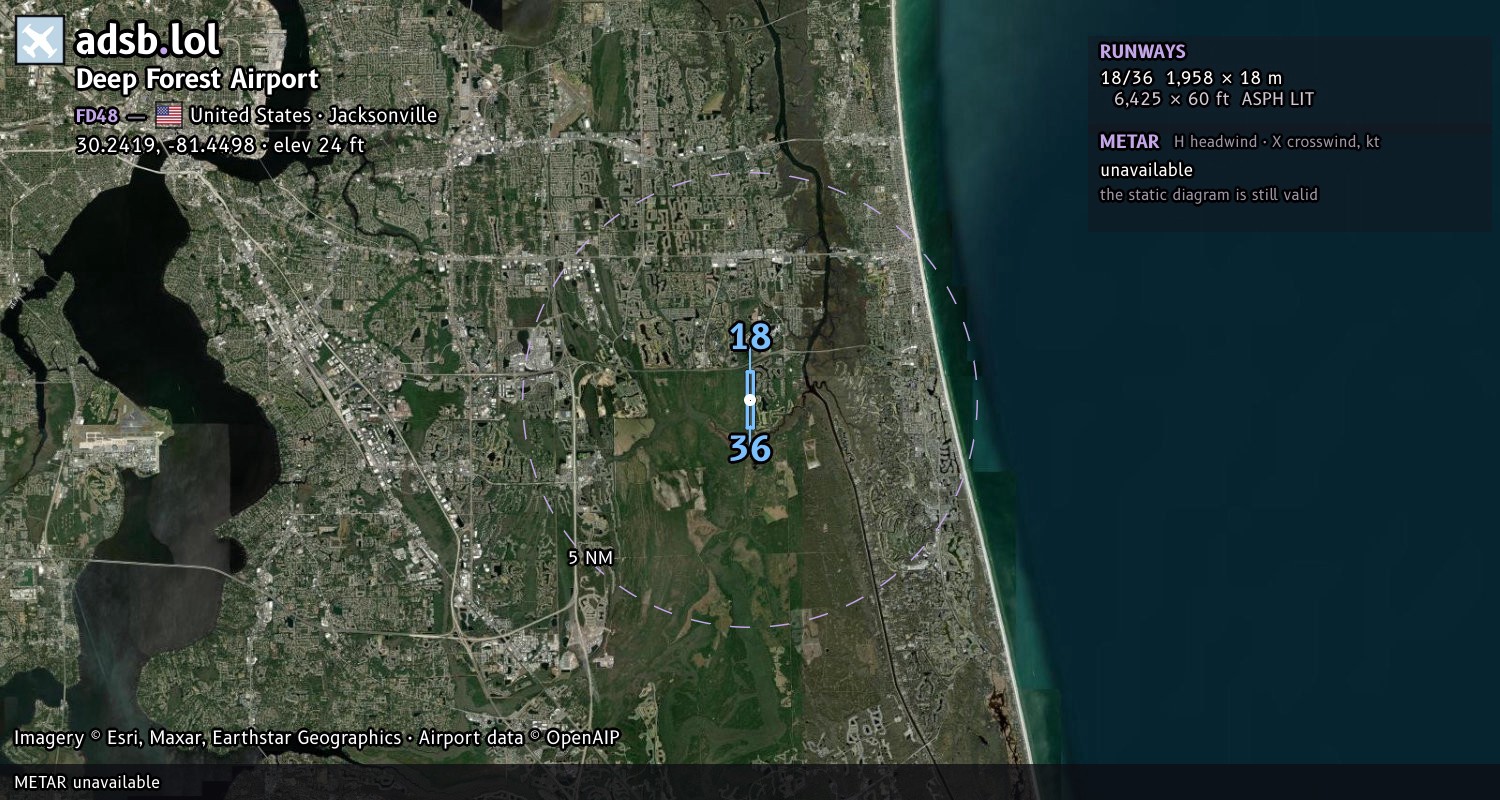Click the 5 NM range ring label
Viewport: 1500px width, 800px height.
click(590, 558)
